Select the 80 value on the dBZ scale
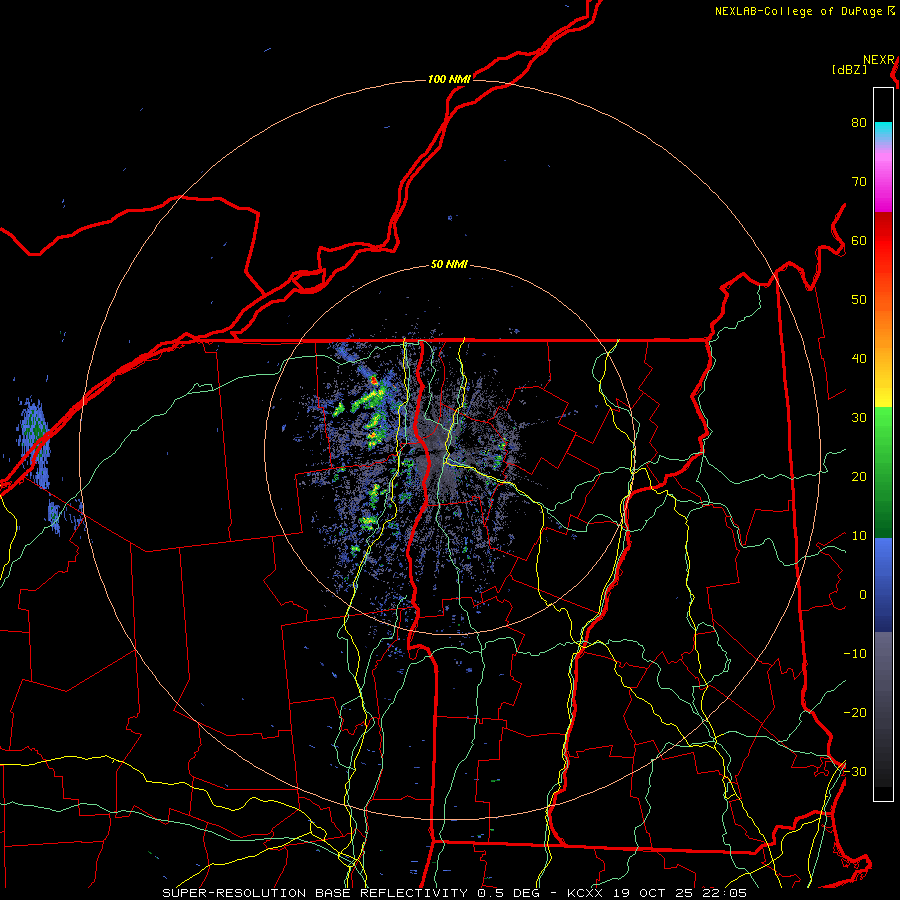The image size is (900, 900). (x=859, y=123)
